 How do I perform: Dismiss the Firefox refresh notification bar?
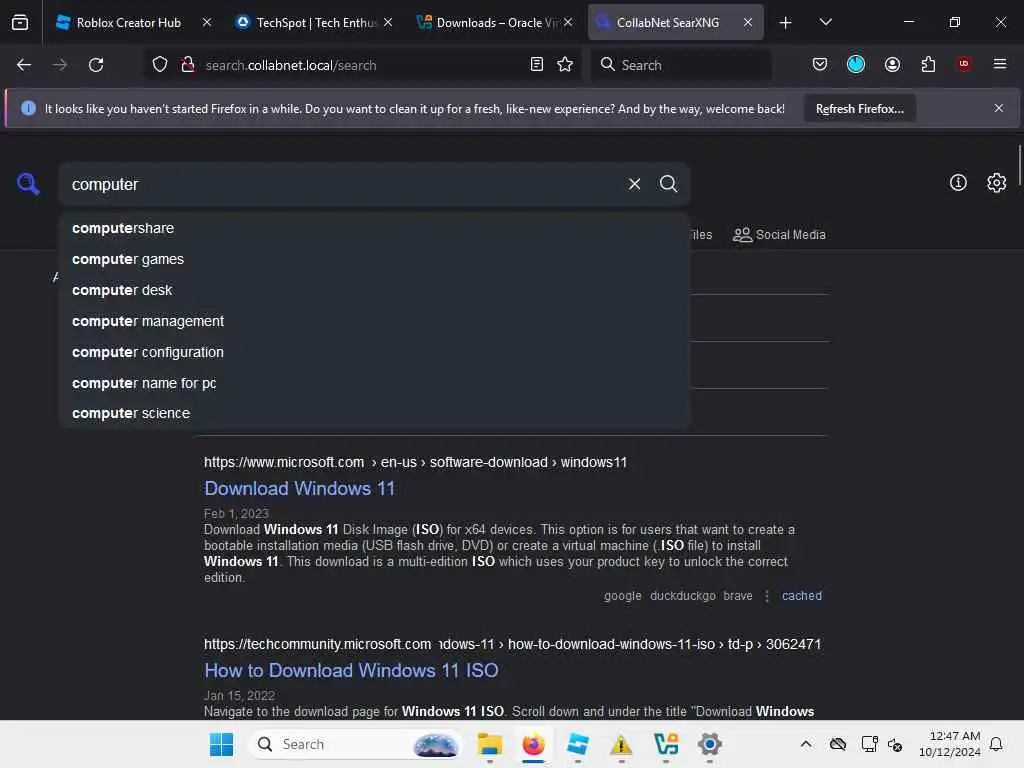tap(999, 108)
